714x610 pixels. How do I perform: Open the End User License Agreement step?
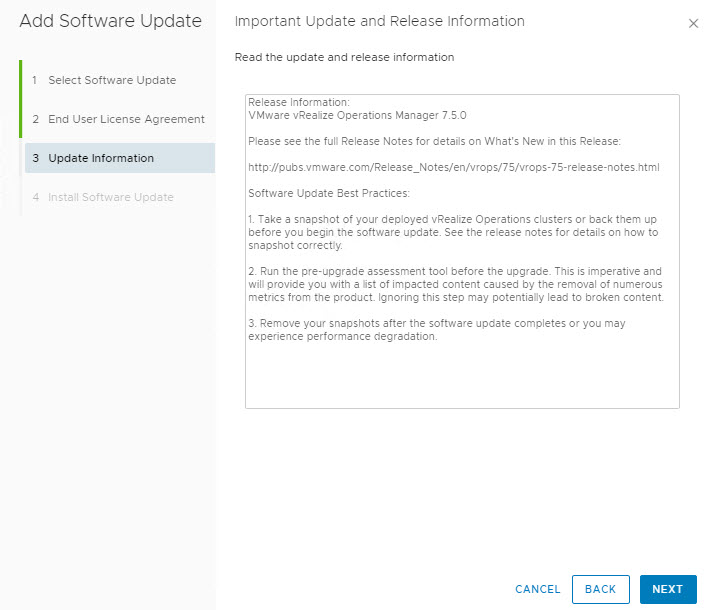pos(125,119)
